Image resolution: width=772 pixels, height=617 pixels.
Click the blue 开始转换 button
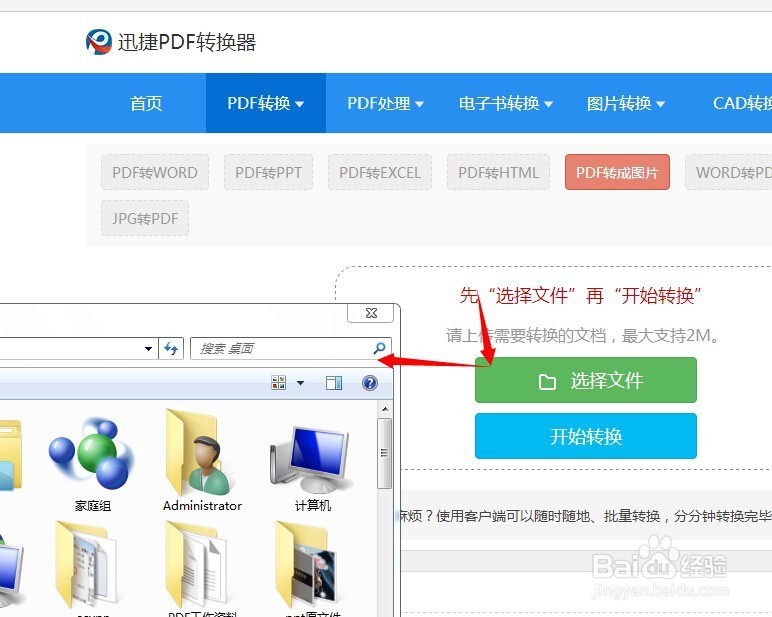585,436
